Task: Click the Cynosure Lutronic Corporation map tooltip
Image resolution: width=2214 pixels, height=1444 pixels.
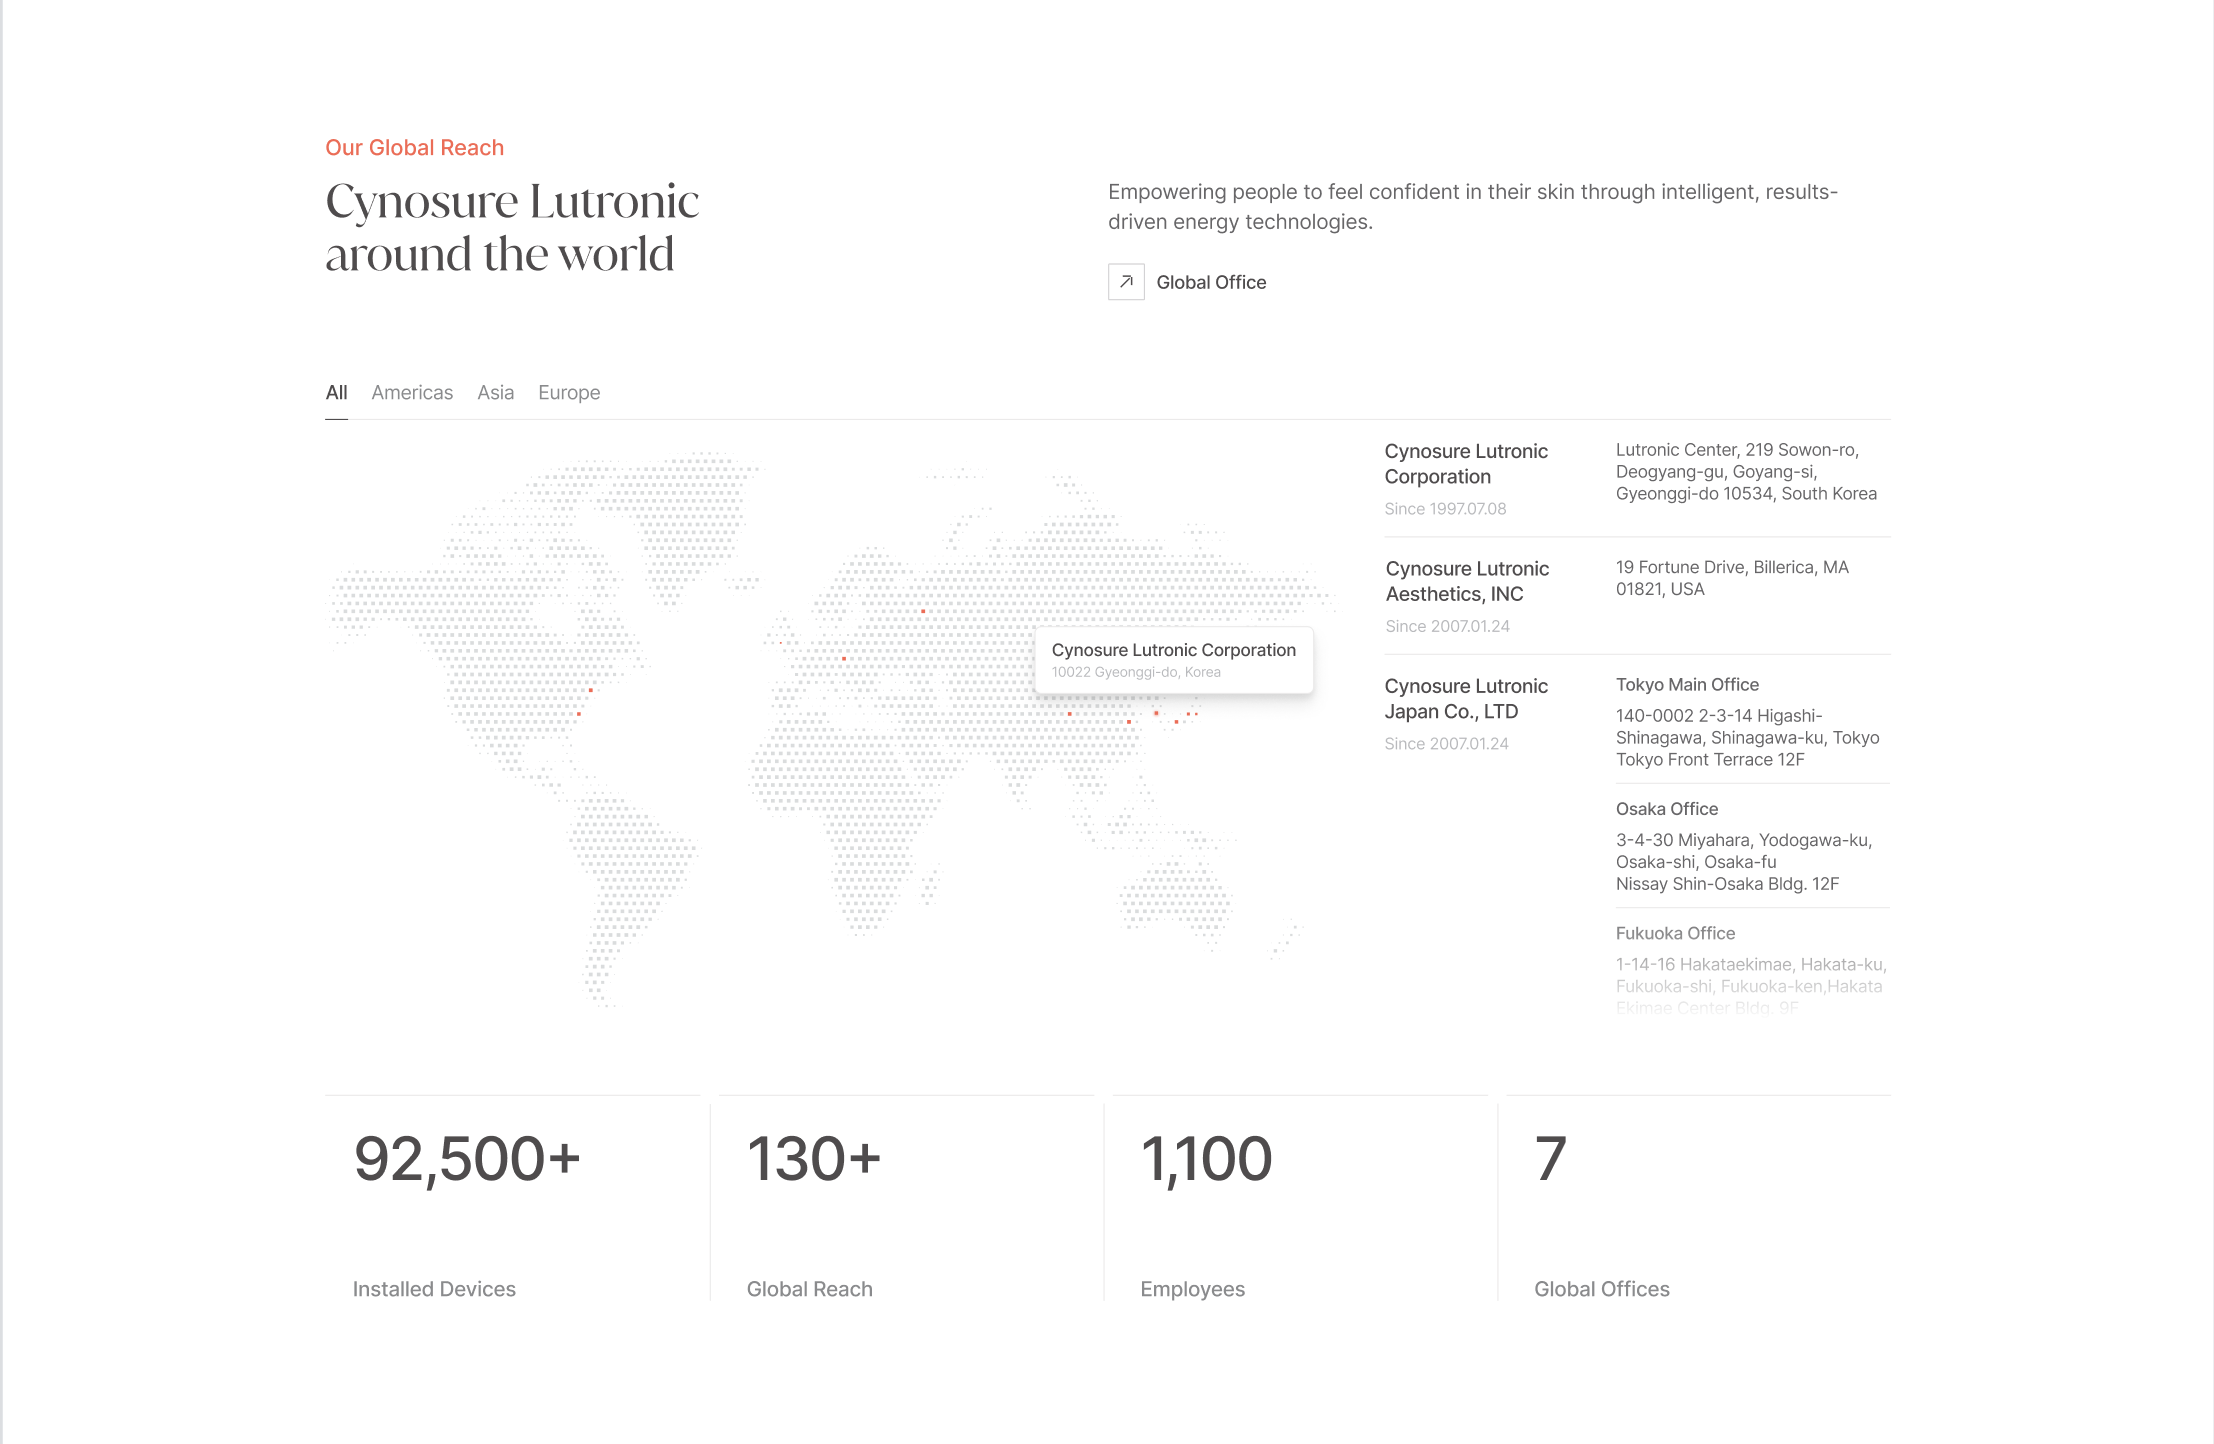Action: tap(1174, 660)
